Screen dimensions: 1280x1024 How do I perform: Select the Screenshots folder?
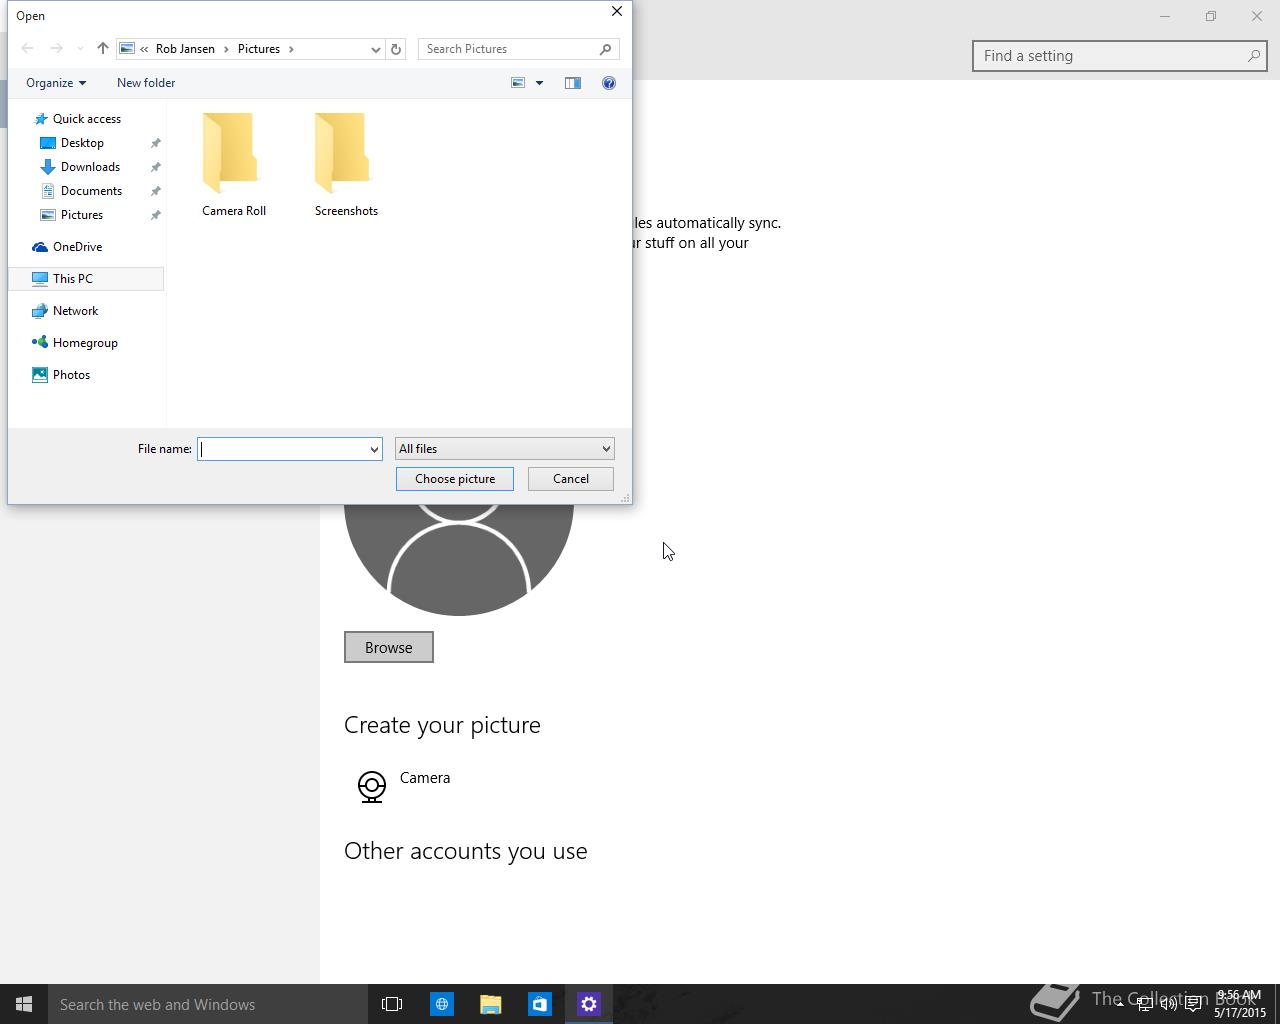pyautogui.click(x=346, y=165)
